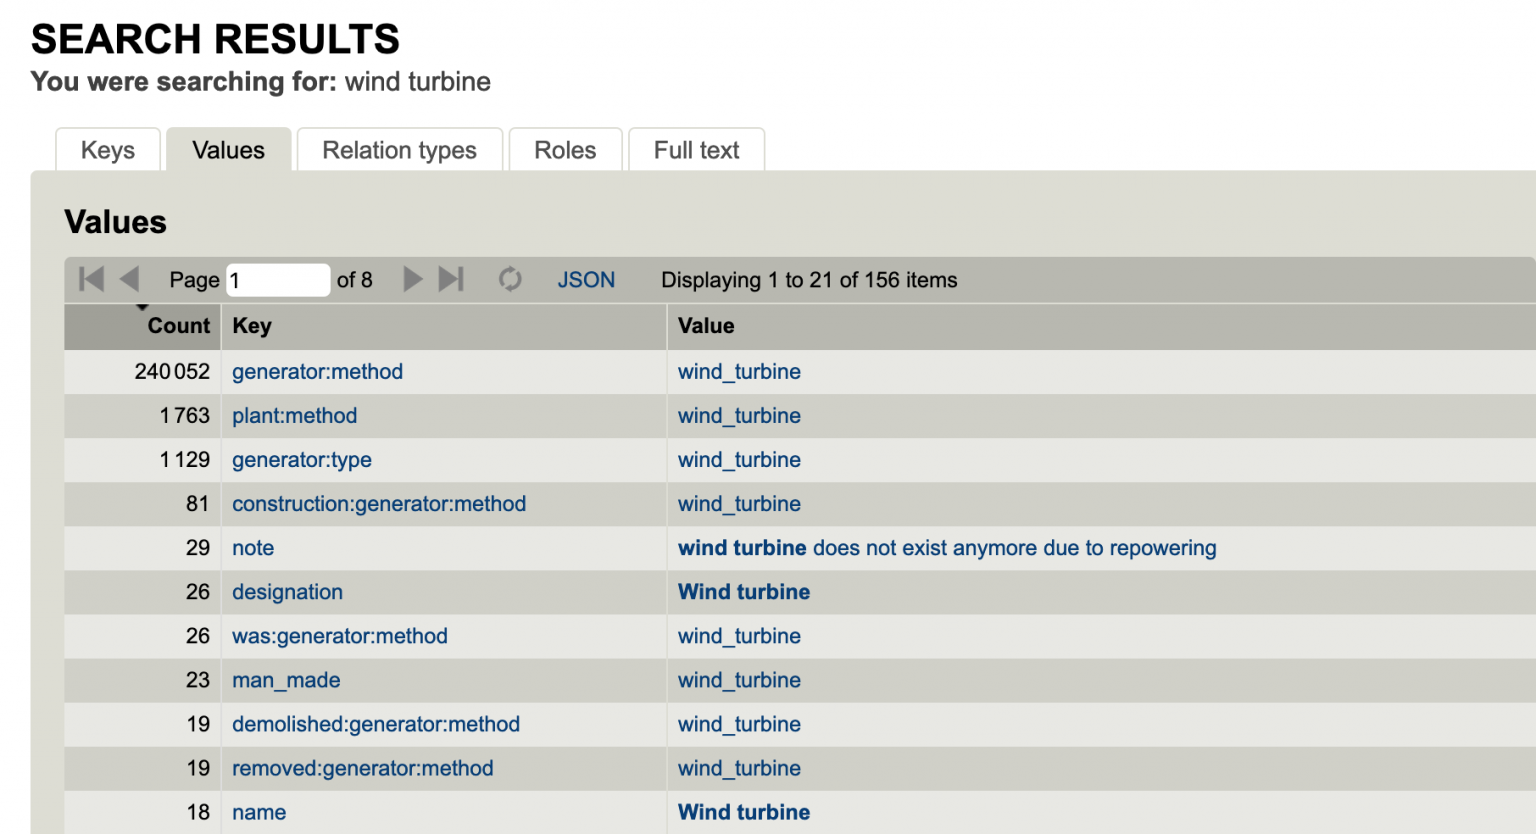Open the designation key page

(x=287, y=591)
